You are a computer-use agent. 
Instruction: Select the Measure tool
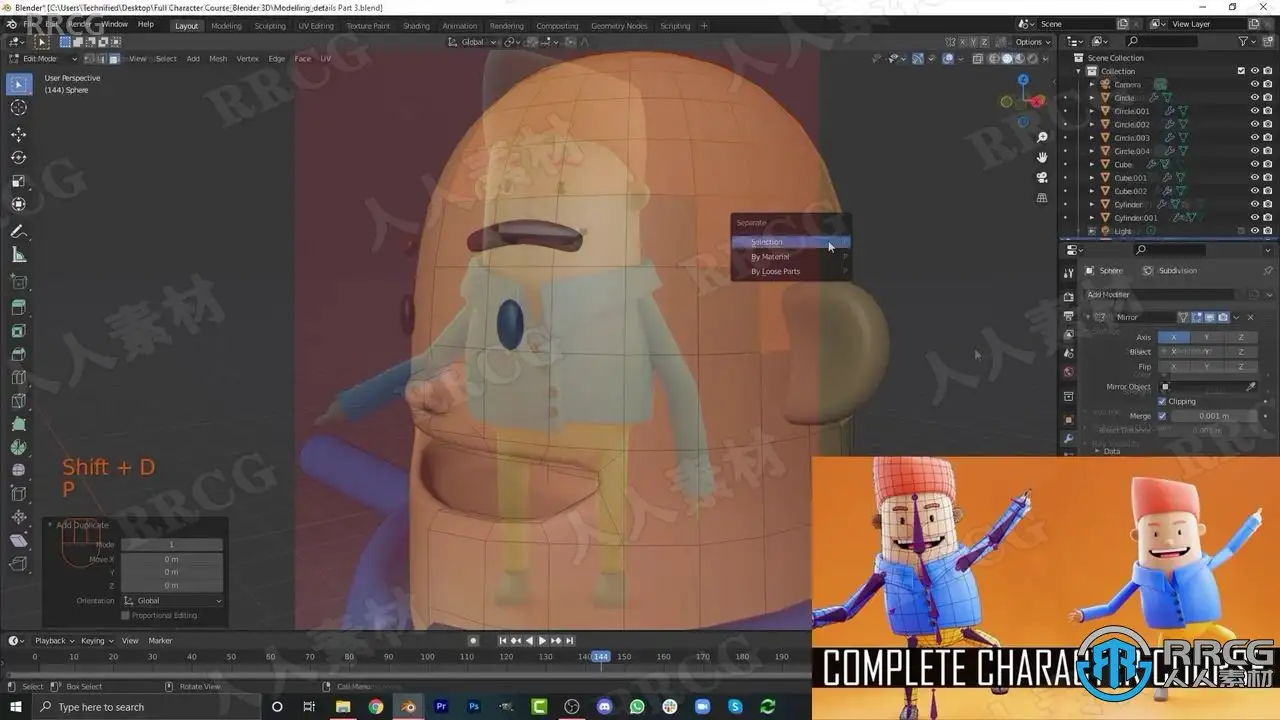coord(19,255)
